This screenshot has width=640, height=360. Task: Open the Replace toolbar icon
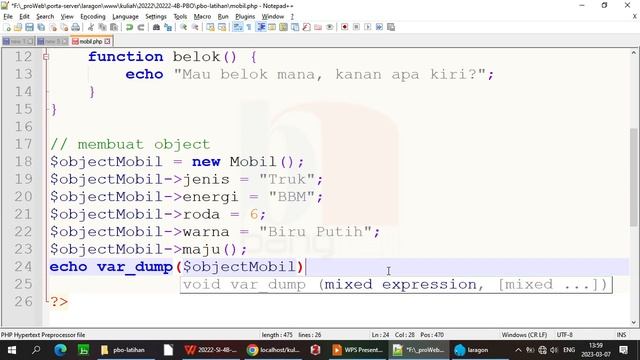coord(168,27)
